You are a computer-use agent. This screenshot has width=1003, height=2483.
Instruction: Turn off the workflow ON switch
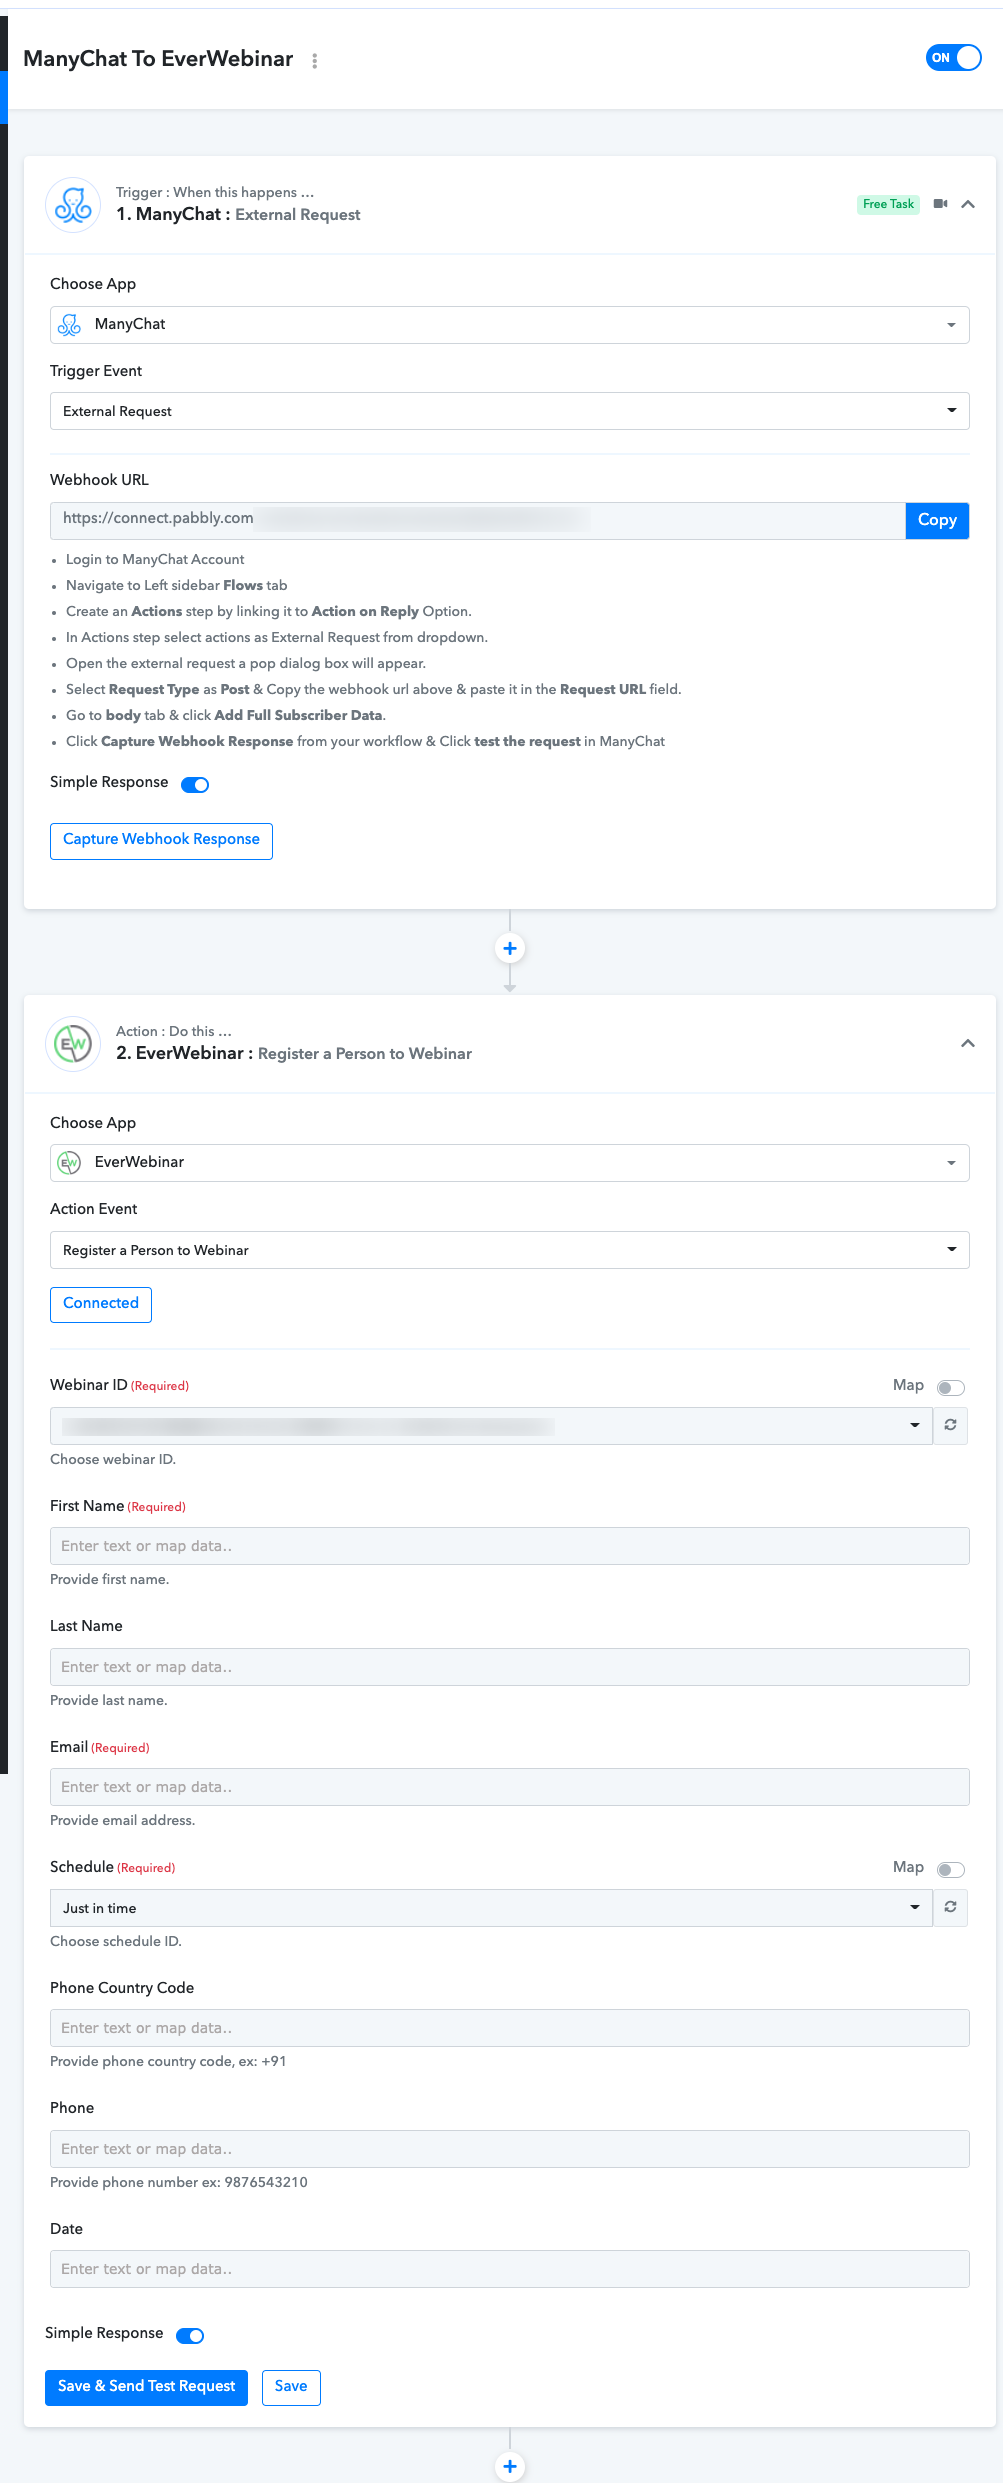click(953, 58)
